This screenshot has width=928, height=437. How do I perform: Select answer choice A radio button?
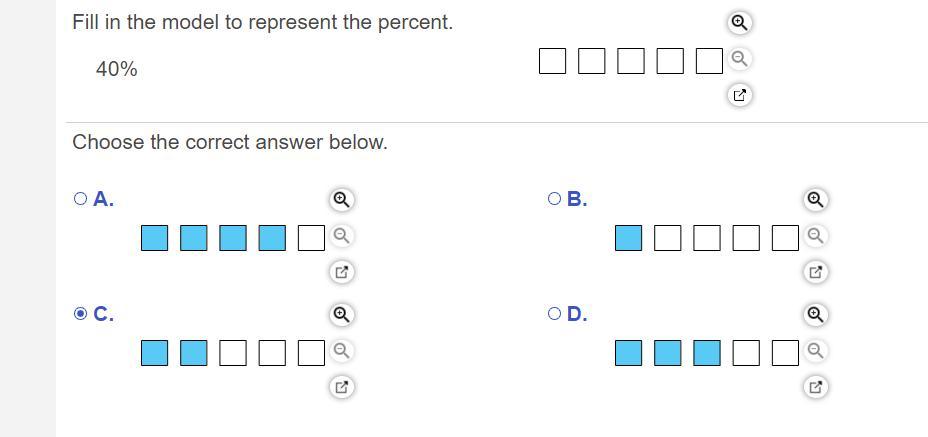click(x=81, y=199)
